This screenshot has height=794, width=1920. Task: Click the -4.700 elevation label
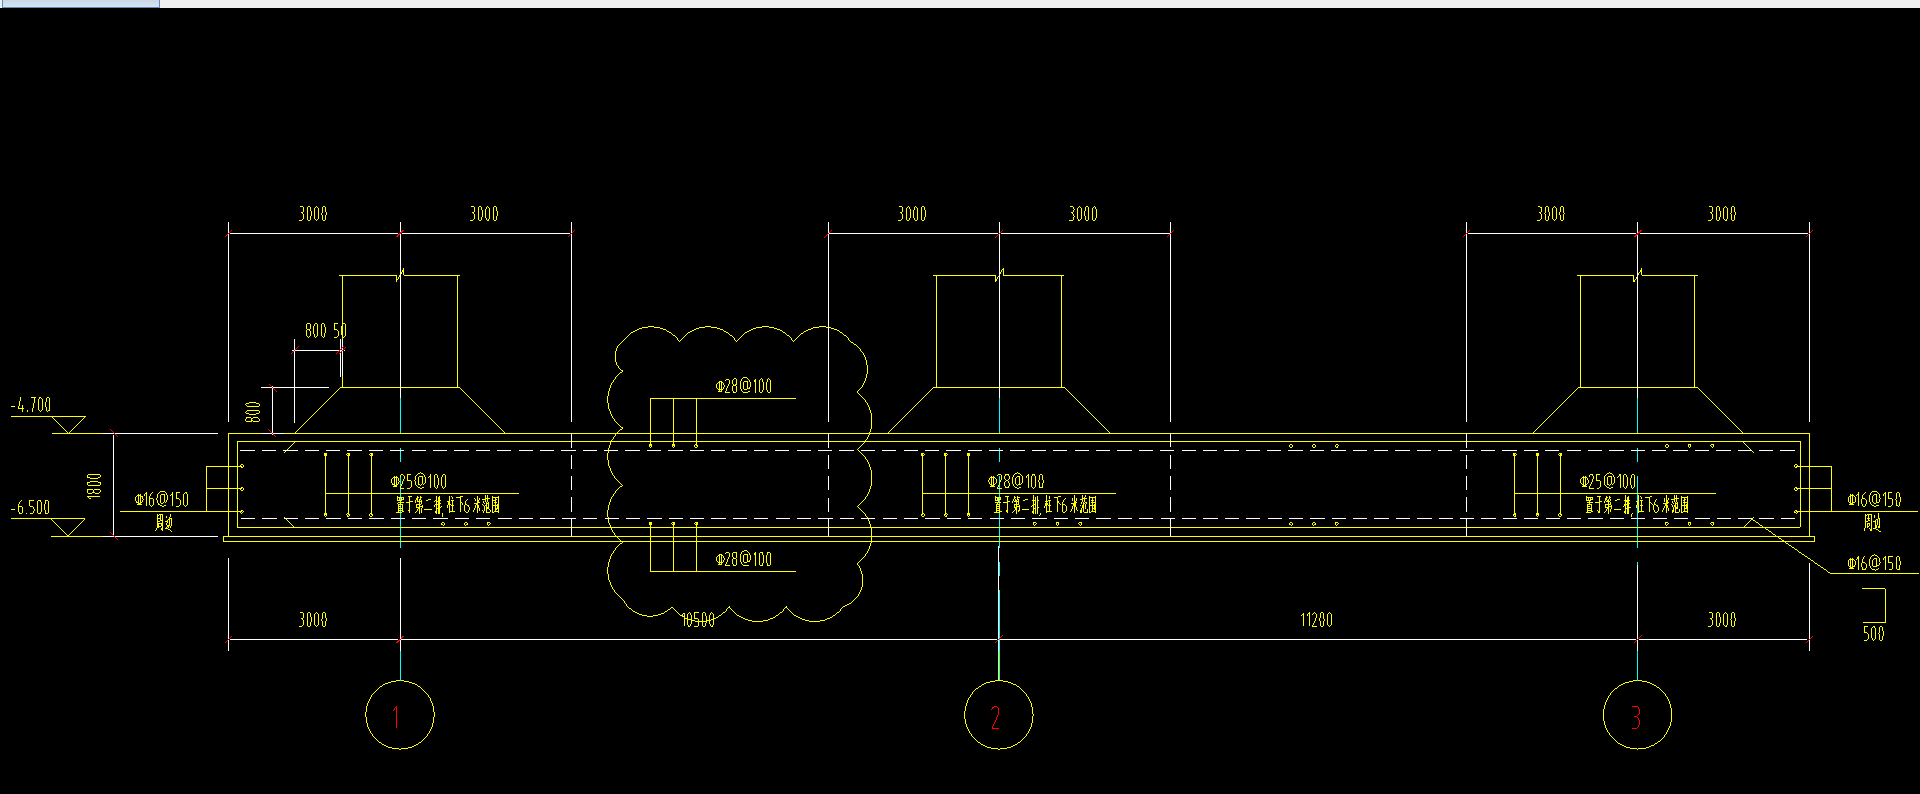(31, 405)
